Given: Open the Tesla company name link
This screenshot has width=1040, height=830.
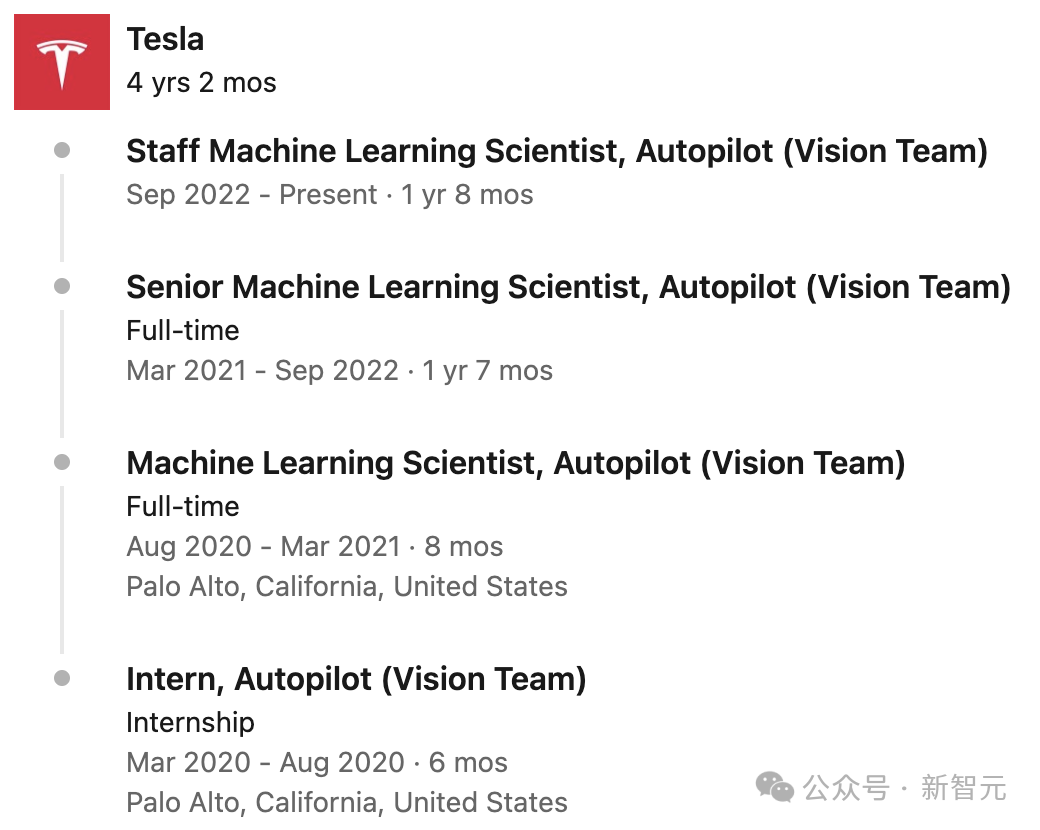Looking at the screenshot, I should (165, 39).
